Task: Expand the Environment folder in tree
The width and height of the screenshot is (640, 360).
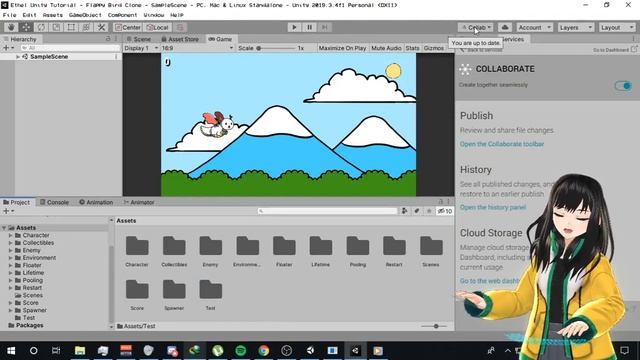Action: click(x=11, y=258)
